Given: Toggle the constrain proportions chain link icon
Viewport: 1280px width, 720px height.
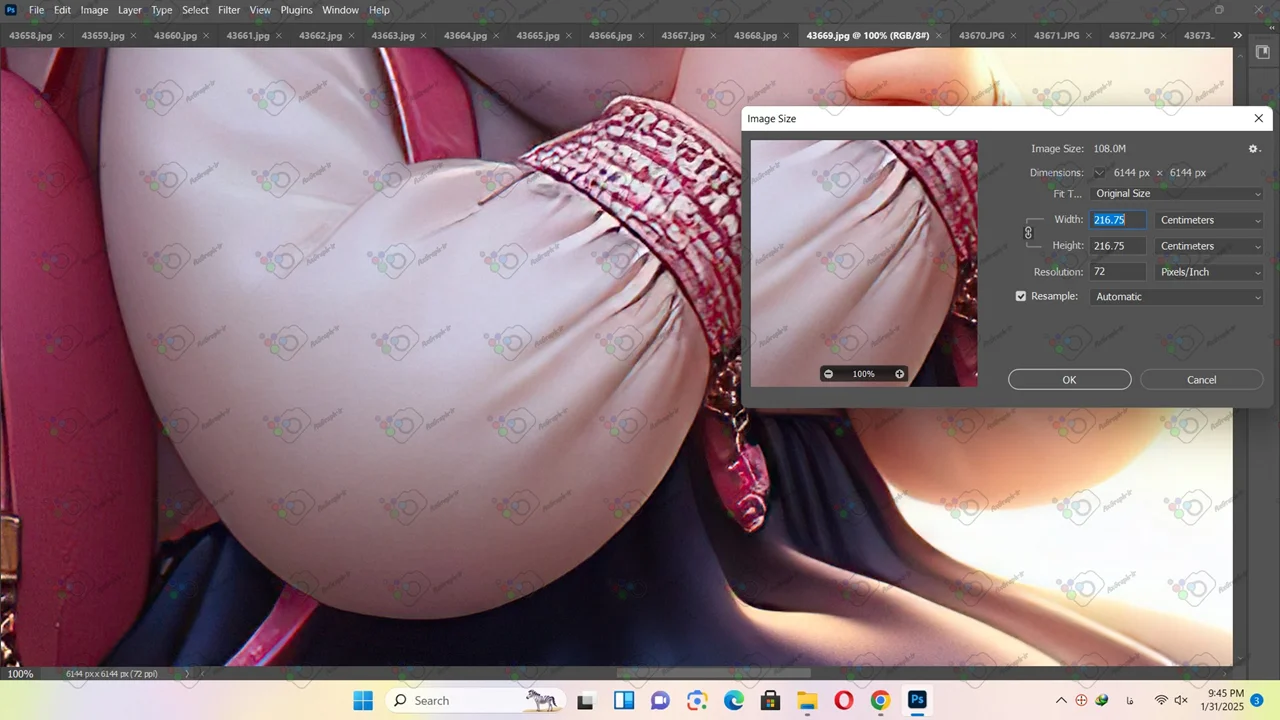Looking at the screenshot, I should [x=1028, y=233].
